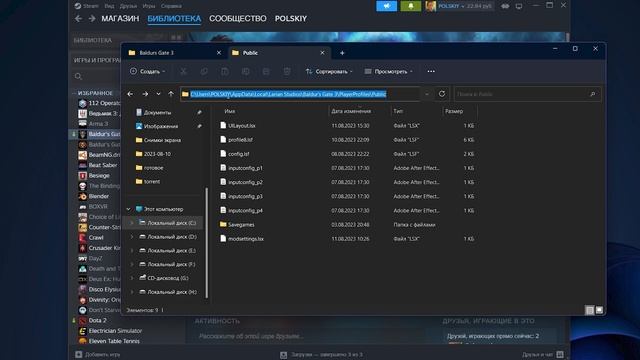
Task: Sort by the Размер column header
Action: (454, 111)
